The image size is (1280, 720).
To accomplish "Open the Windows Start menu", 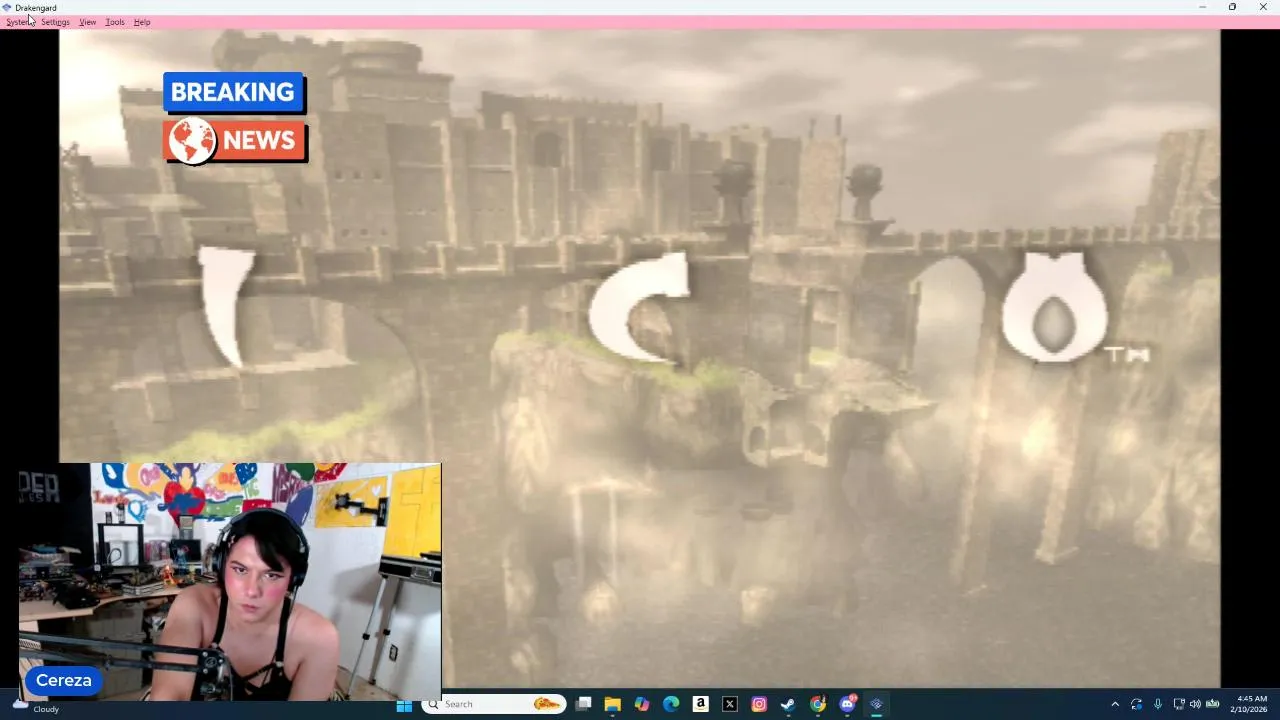I will pyautogui.click(x=404, y=704).
